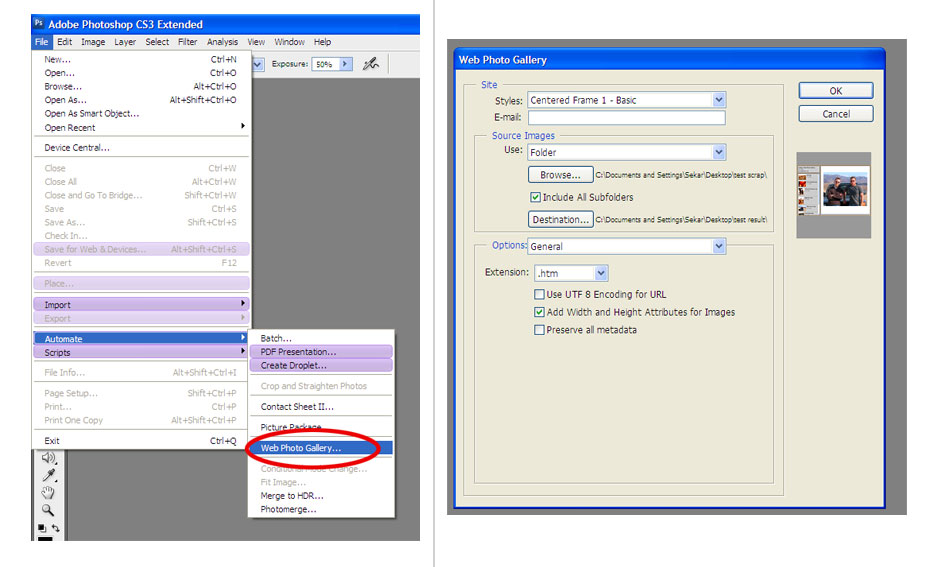Open the Exposure slider arrow next to 50%

(345, 64)
